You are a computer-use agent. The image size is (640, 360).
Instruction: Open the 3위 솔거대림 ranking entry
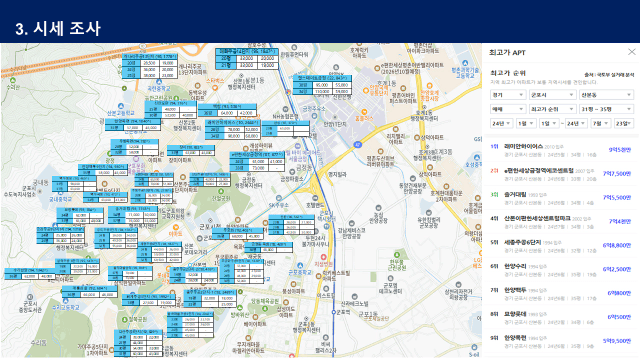(x=561, y=198)
